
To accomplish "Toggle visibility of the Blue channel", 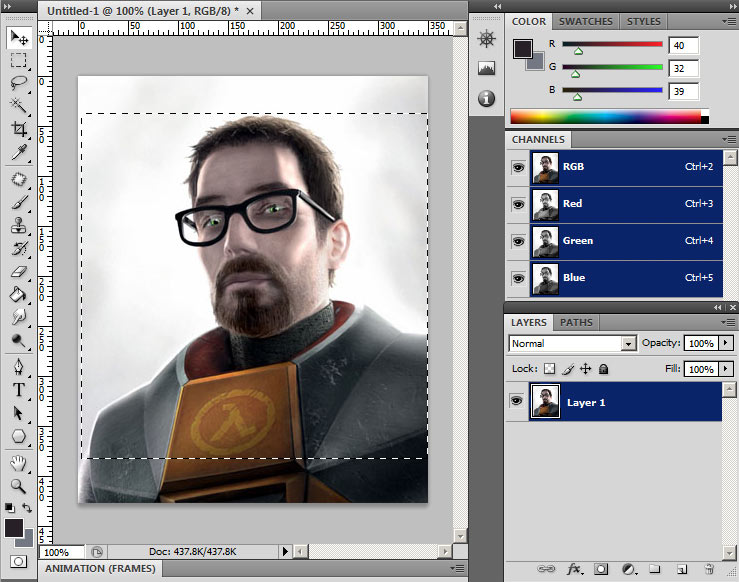I will coord(518,278).
